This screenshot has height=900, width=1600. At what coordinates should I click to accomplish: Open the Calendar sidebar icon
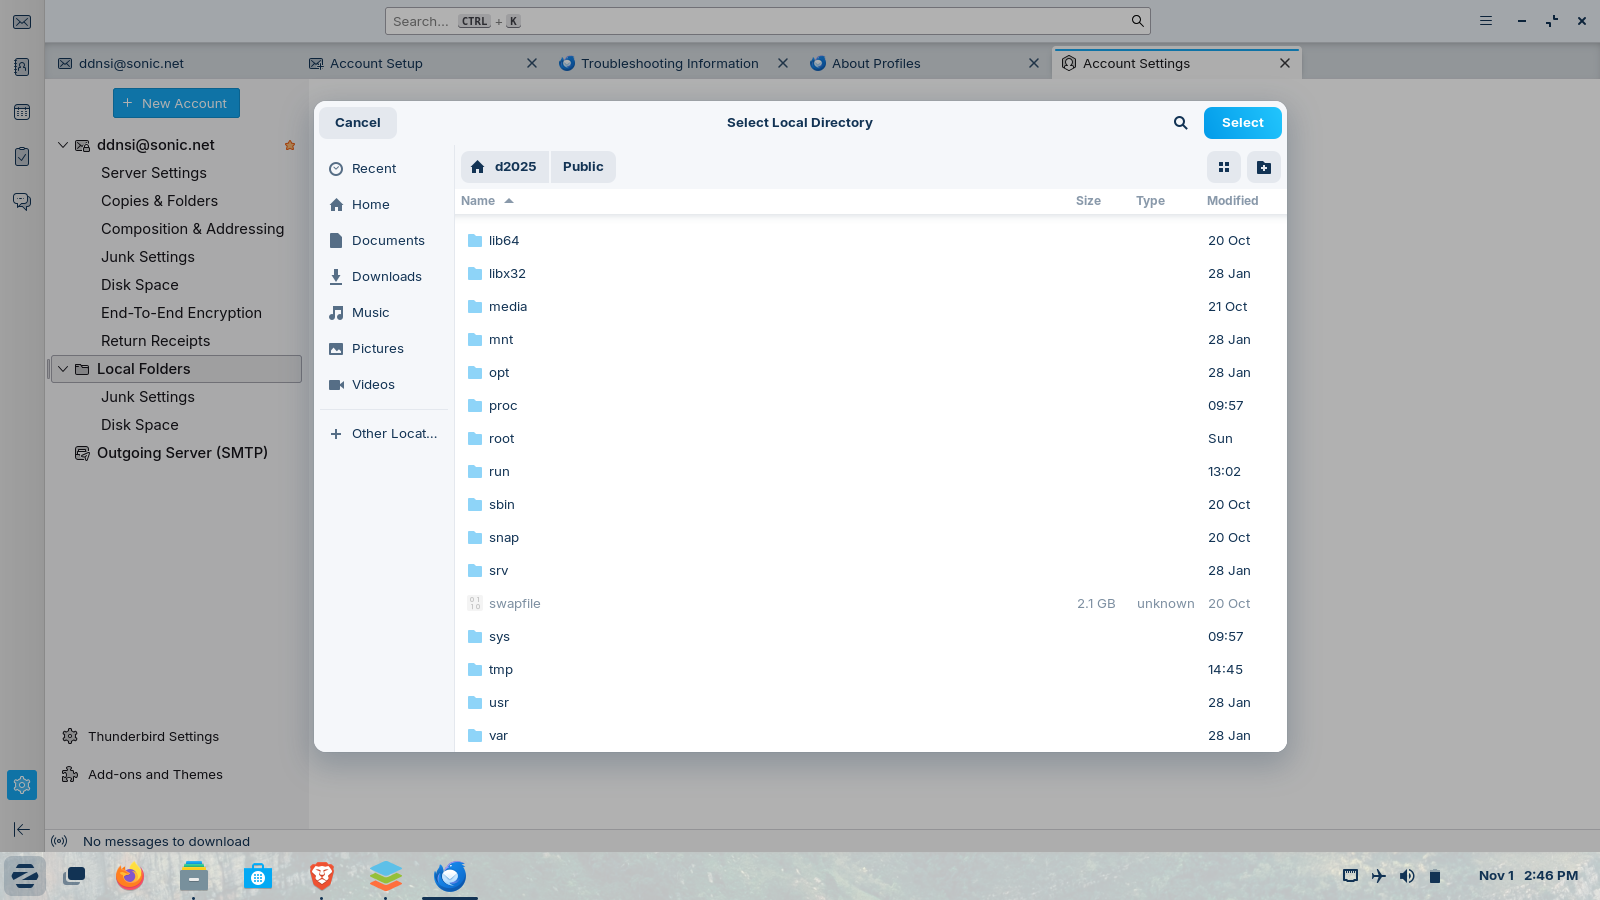tap(22, 112)
